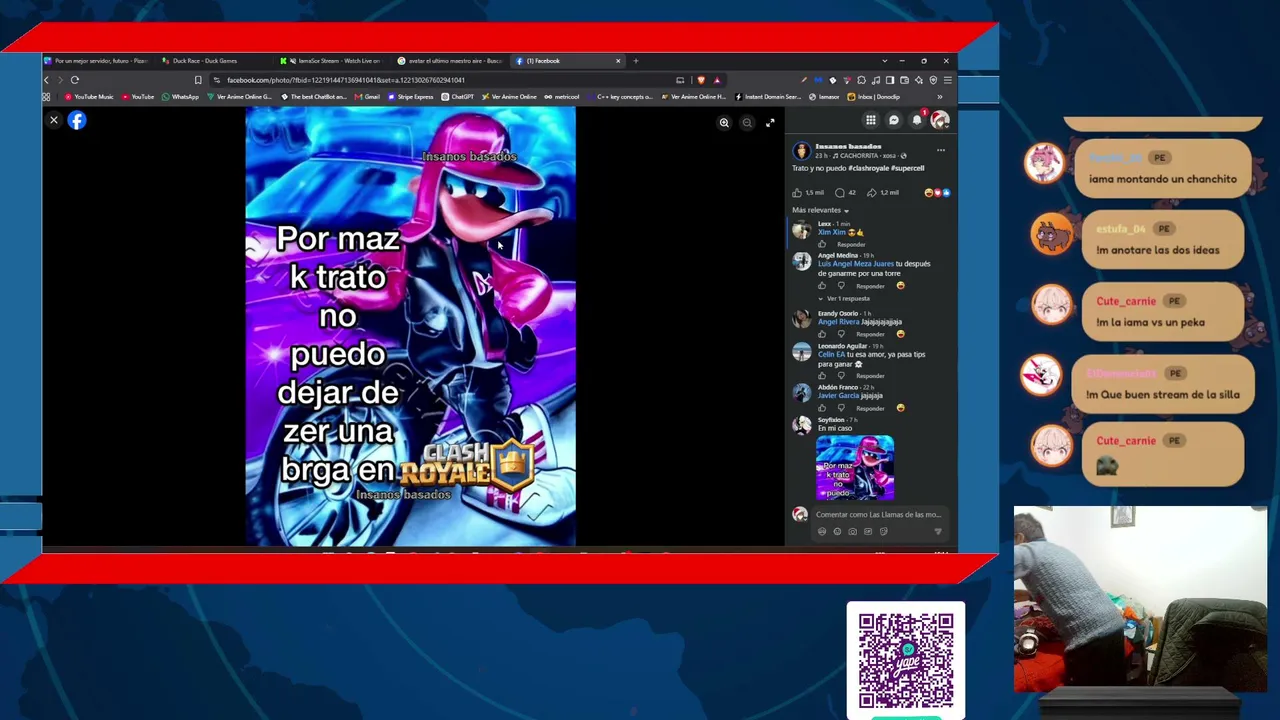Switch to the IamaSce Stream tab
Image resolution: width=1280 pixels, height=720 pixels.
click(x=332, y=61)
